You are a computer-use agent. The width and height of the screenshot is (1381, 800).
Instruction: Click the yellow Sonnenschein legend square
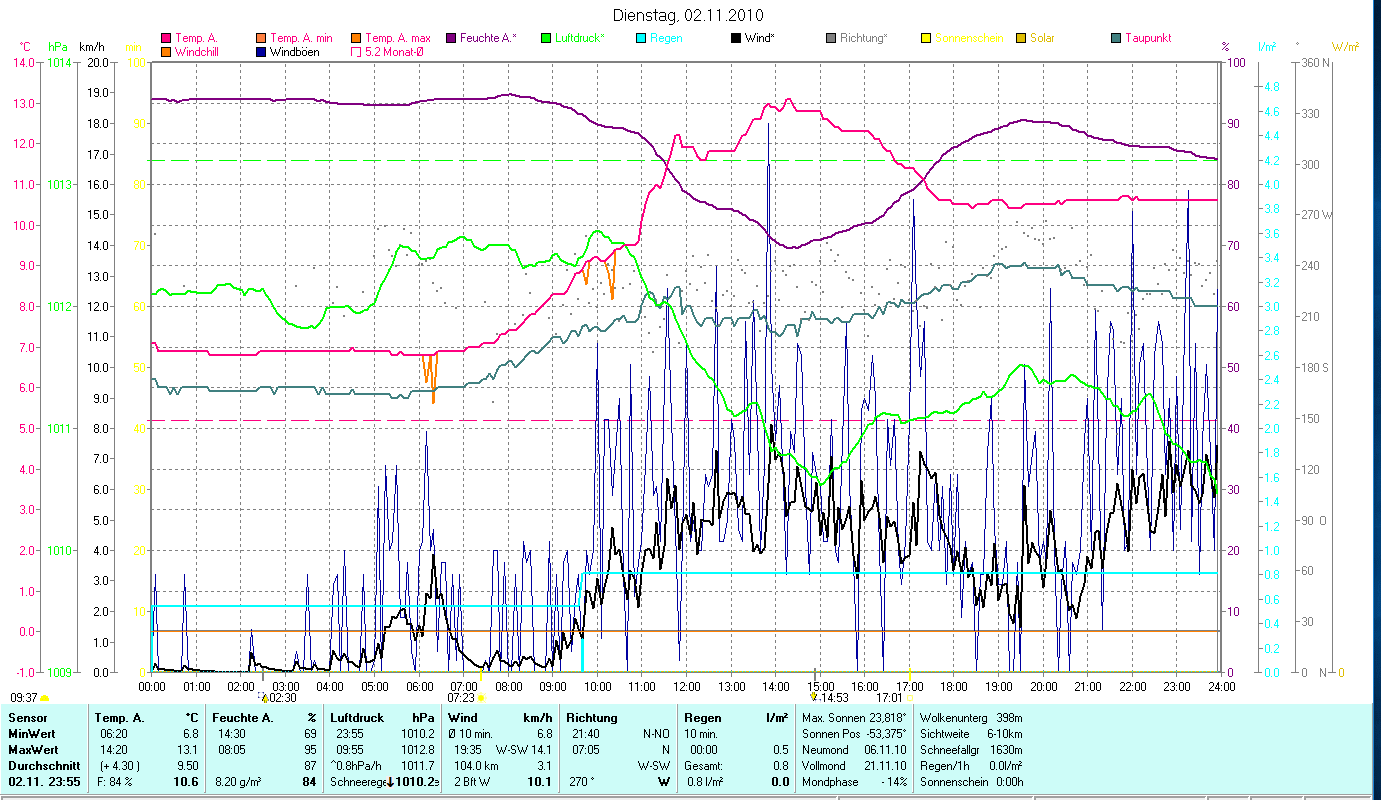926,38
